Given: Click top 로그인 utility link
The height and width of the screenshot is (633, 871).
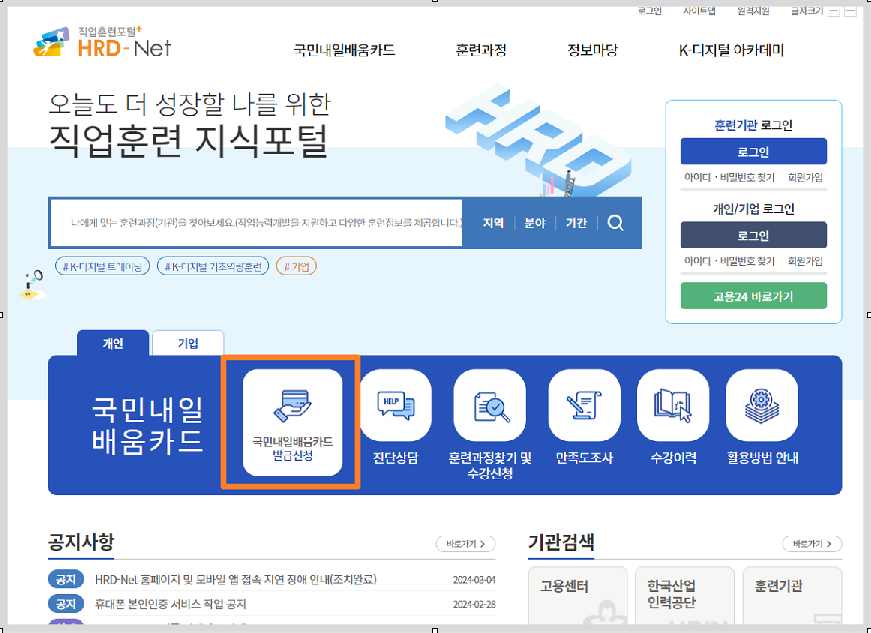Looking at the screenshot, I should click(649, 11).
